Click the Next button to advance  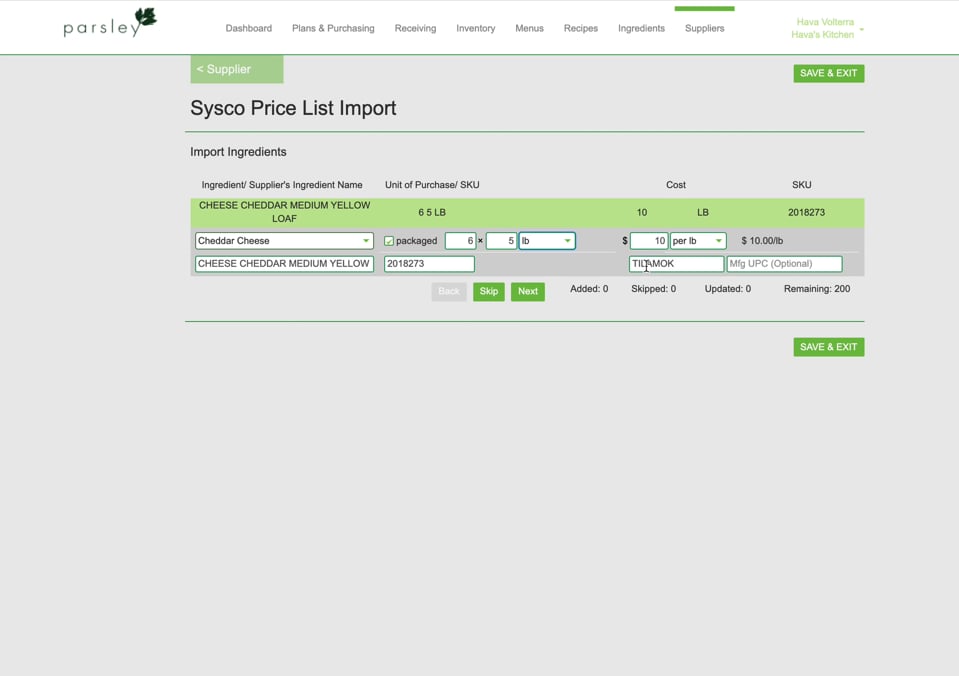527,291
